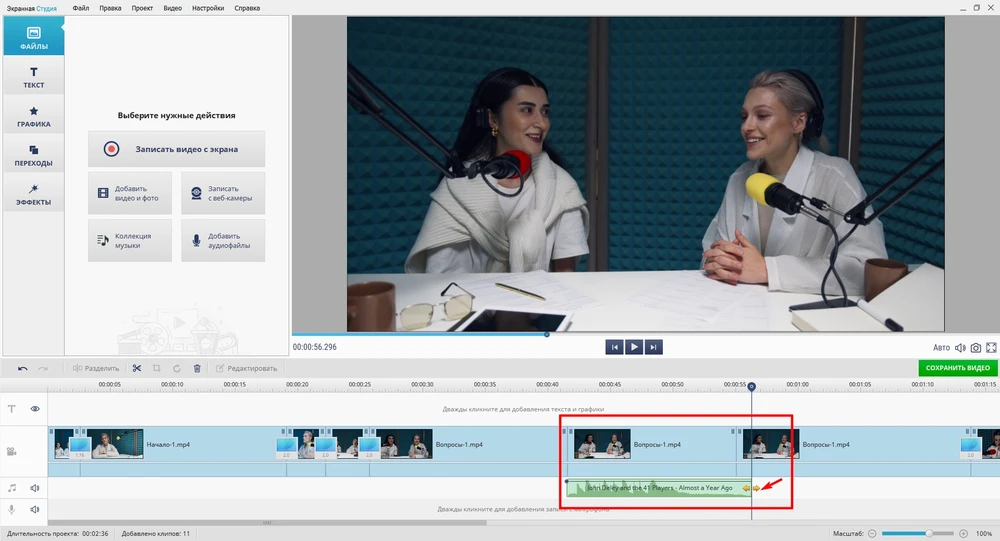Open the Эффекты tab

33,194
